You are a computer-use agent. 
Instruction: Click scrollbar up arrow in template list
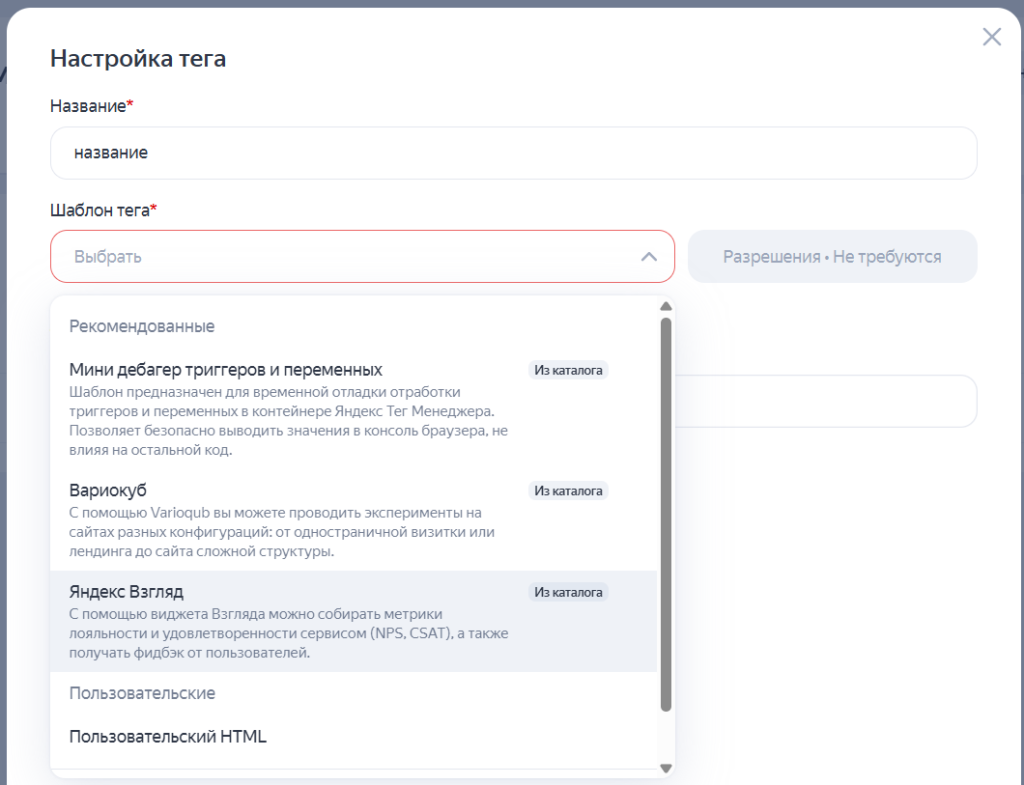[665, 306]
